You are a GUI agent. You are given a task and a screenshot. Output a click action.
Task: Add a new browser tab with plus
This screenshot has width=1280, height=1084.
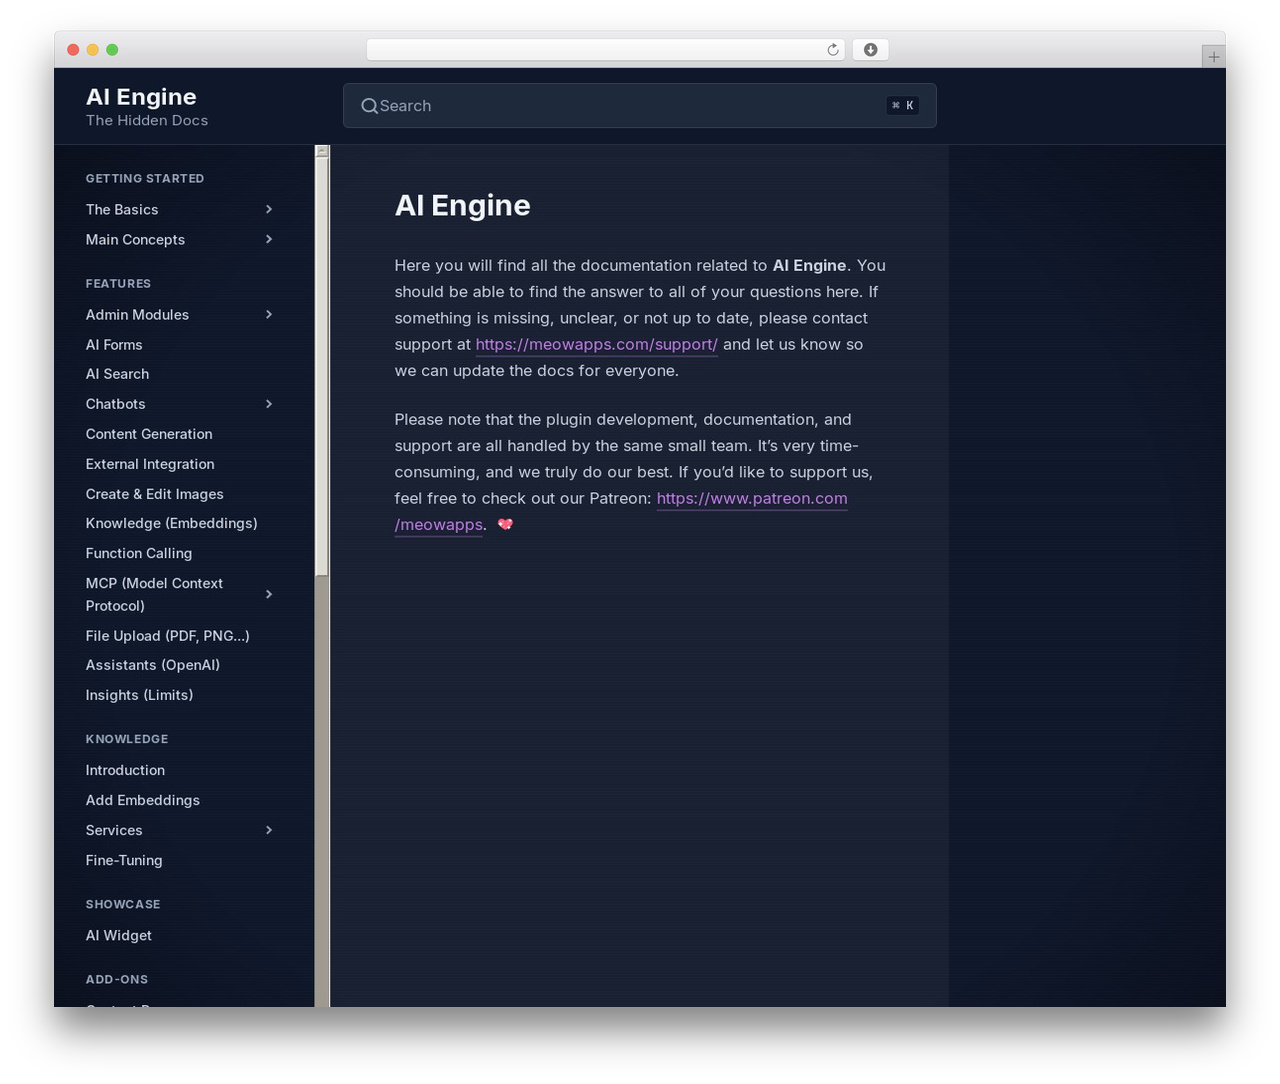point(1213,57)
